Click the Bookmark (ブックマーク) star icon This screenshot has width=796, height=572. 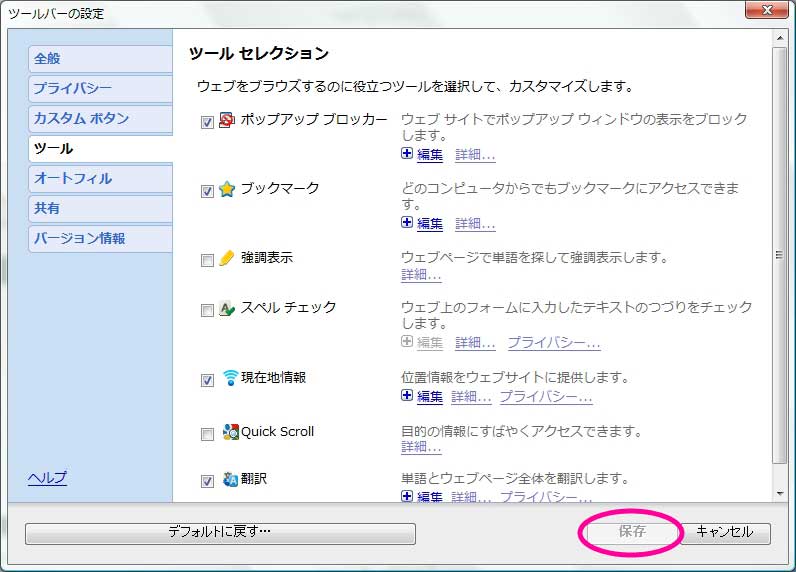click(x=227, y=190)
